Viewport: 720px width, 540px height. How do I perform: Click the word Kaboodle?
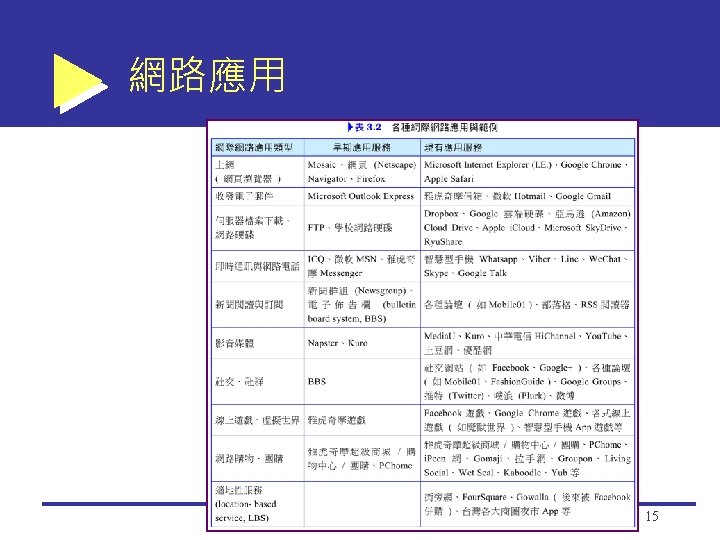522,472
